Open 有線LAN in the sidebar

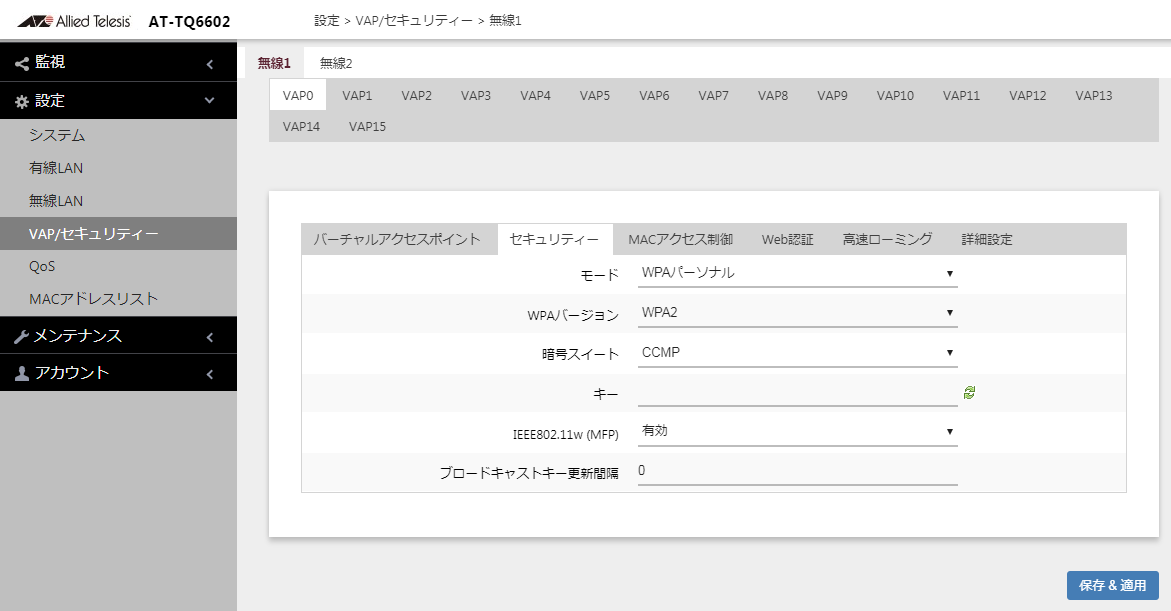coord(119,168)
